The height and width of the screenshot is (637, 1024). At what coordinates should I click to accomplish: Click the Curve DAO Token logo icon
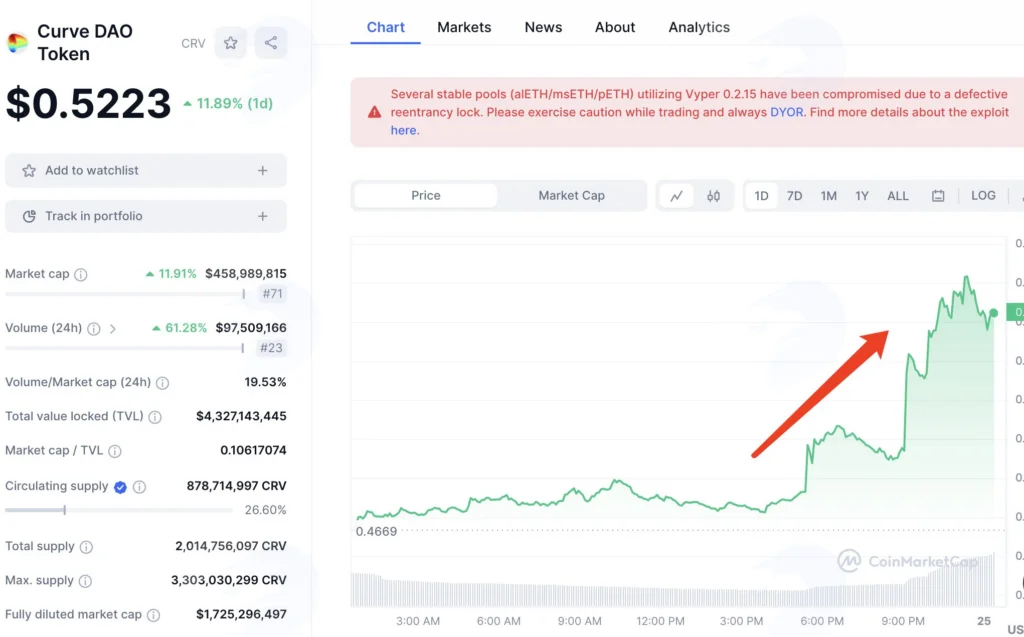17,43
